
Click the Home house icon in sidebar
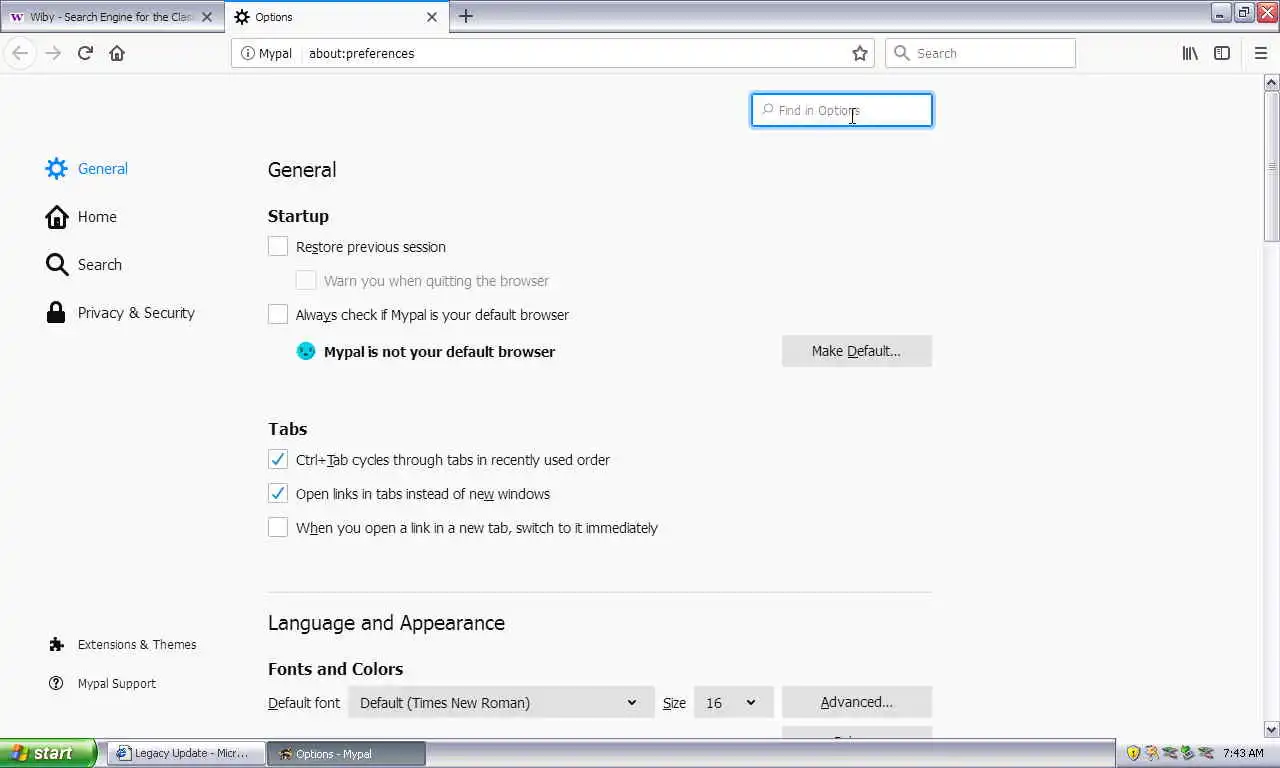[x=57, y=217]
